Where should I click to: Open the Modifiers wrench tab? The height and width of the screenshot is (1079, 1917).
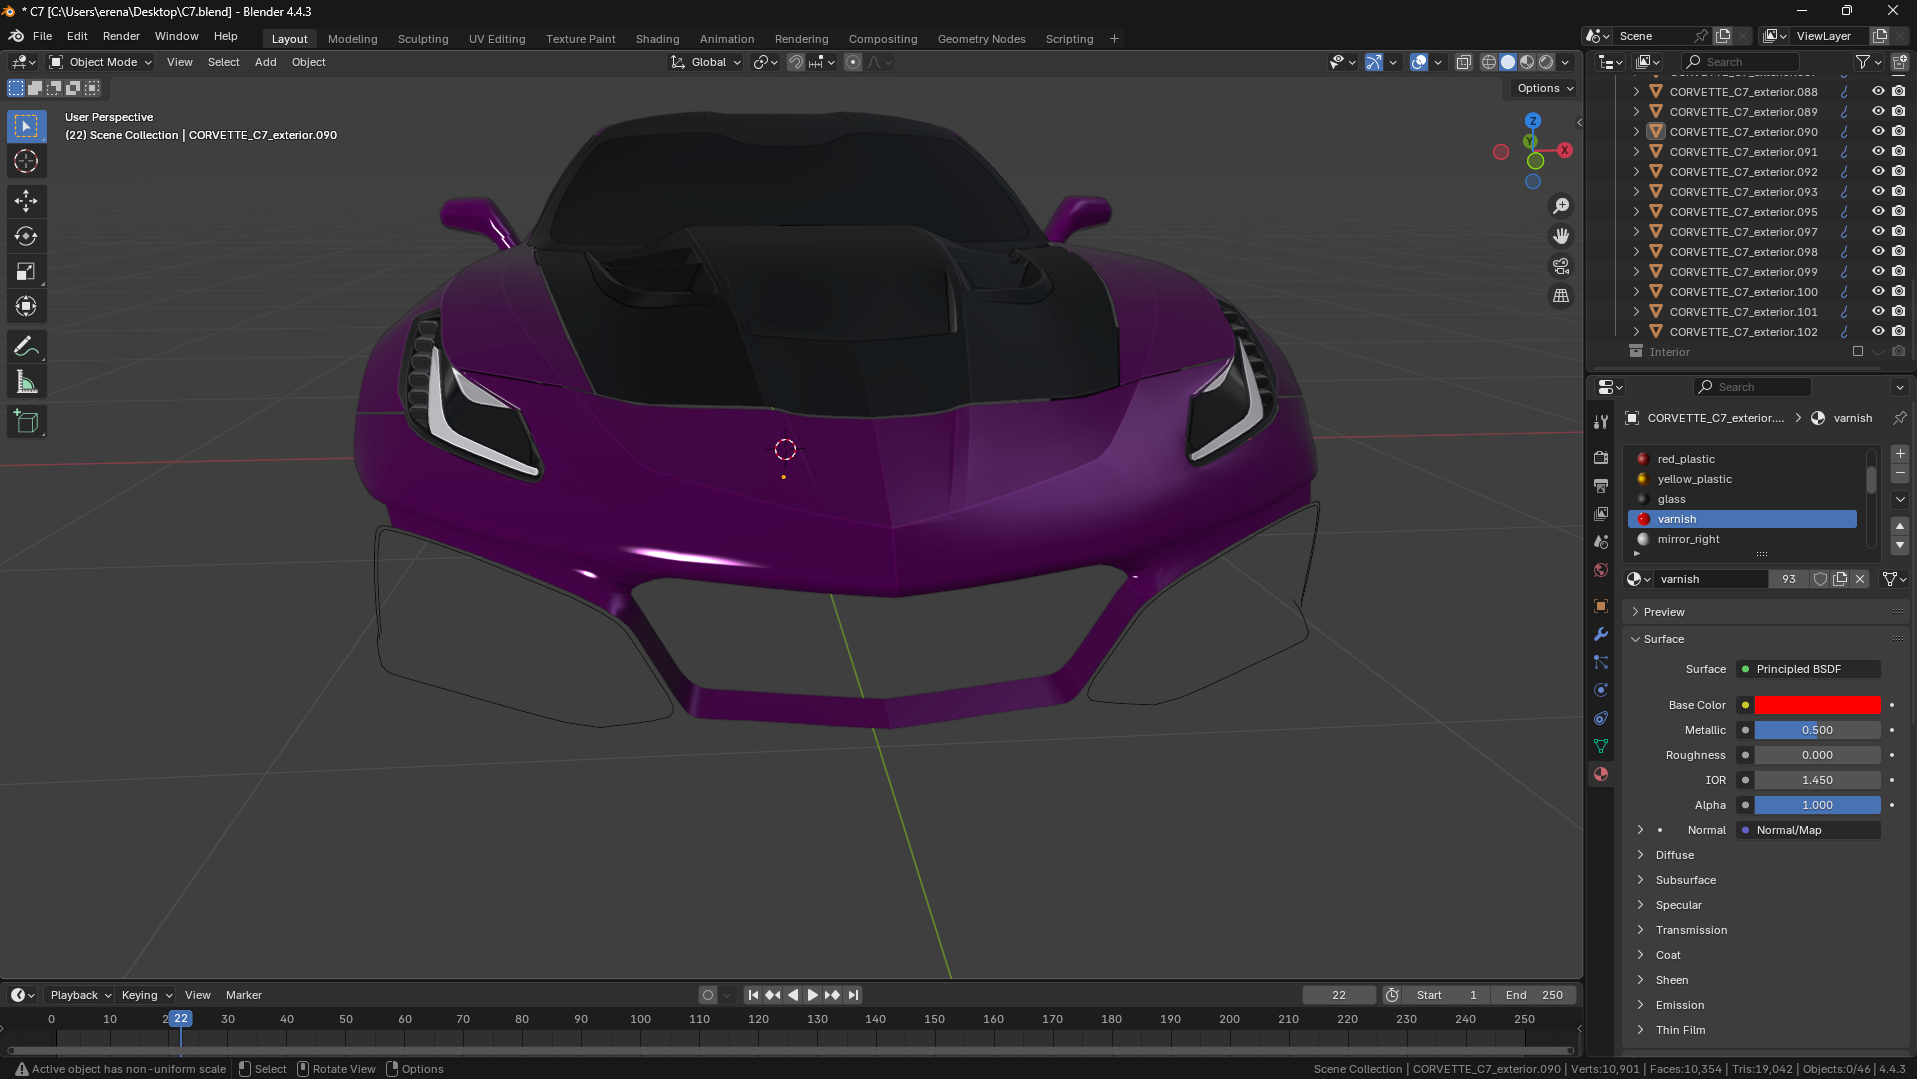(1601, 634)
